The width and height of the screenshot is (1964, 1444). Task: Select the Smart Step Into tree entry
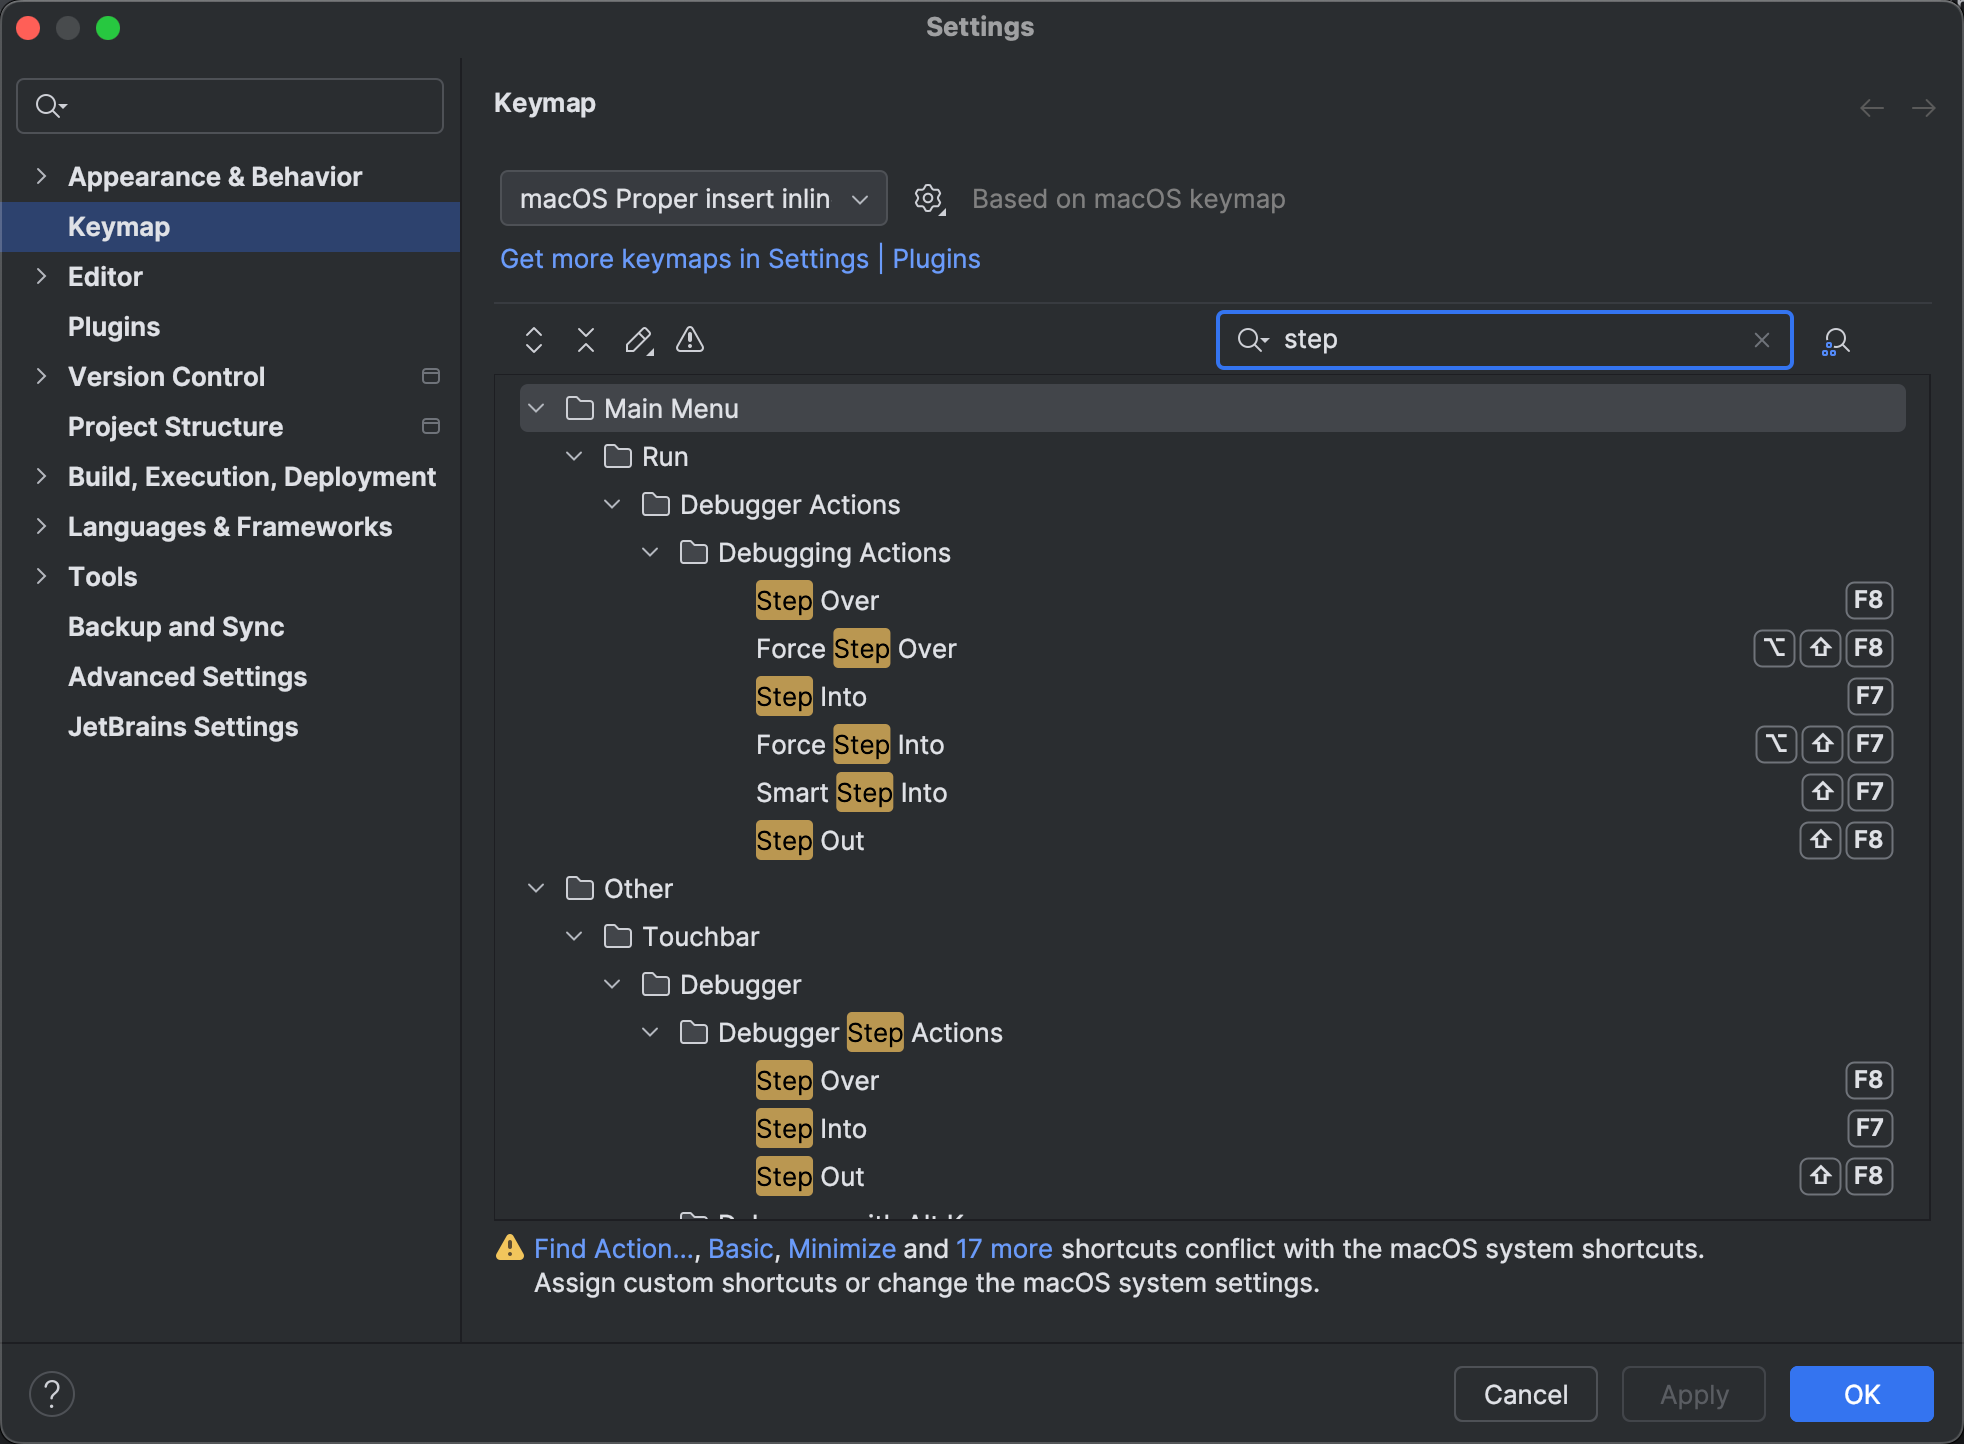[x=851, y=792]
